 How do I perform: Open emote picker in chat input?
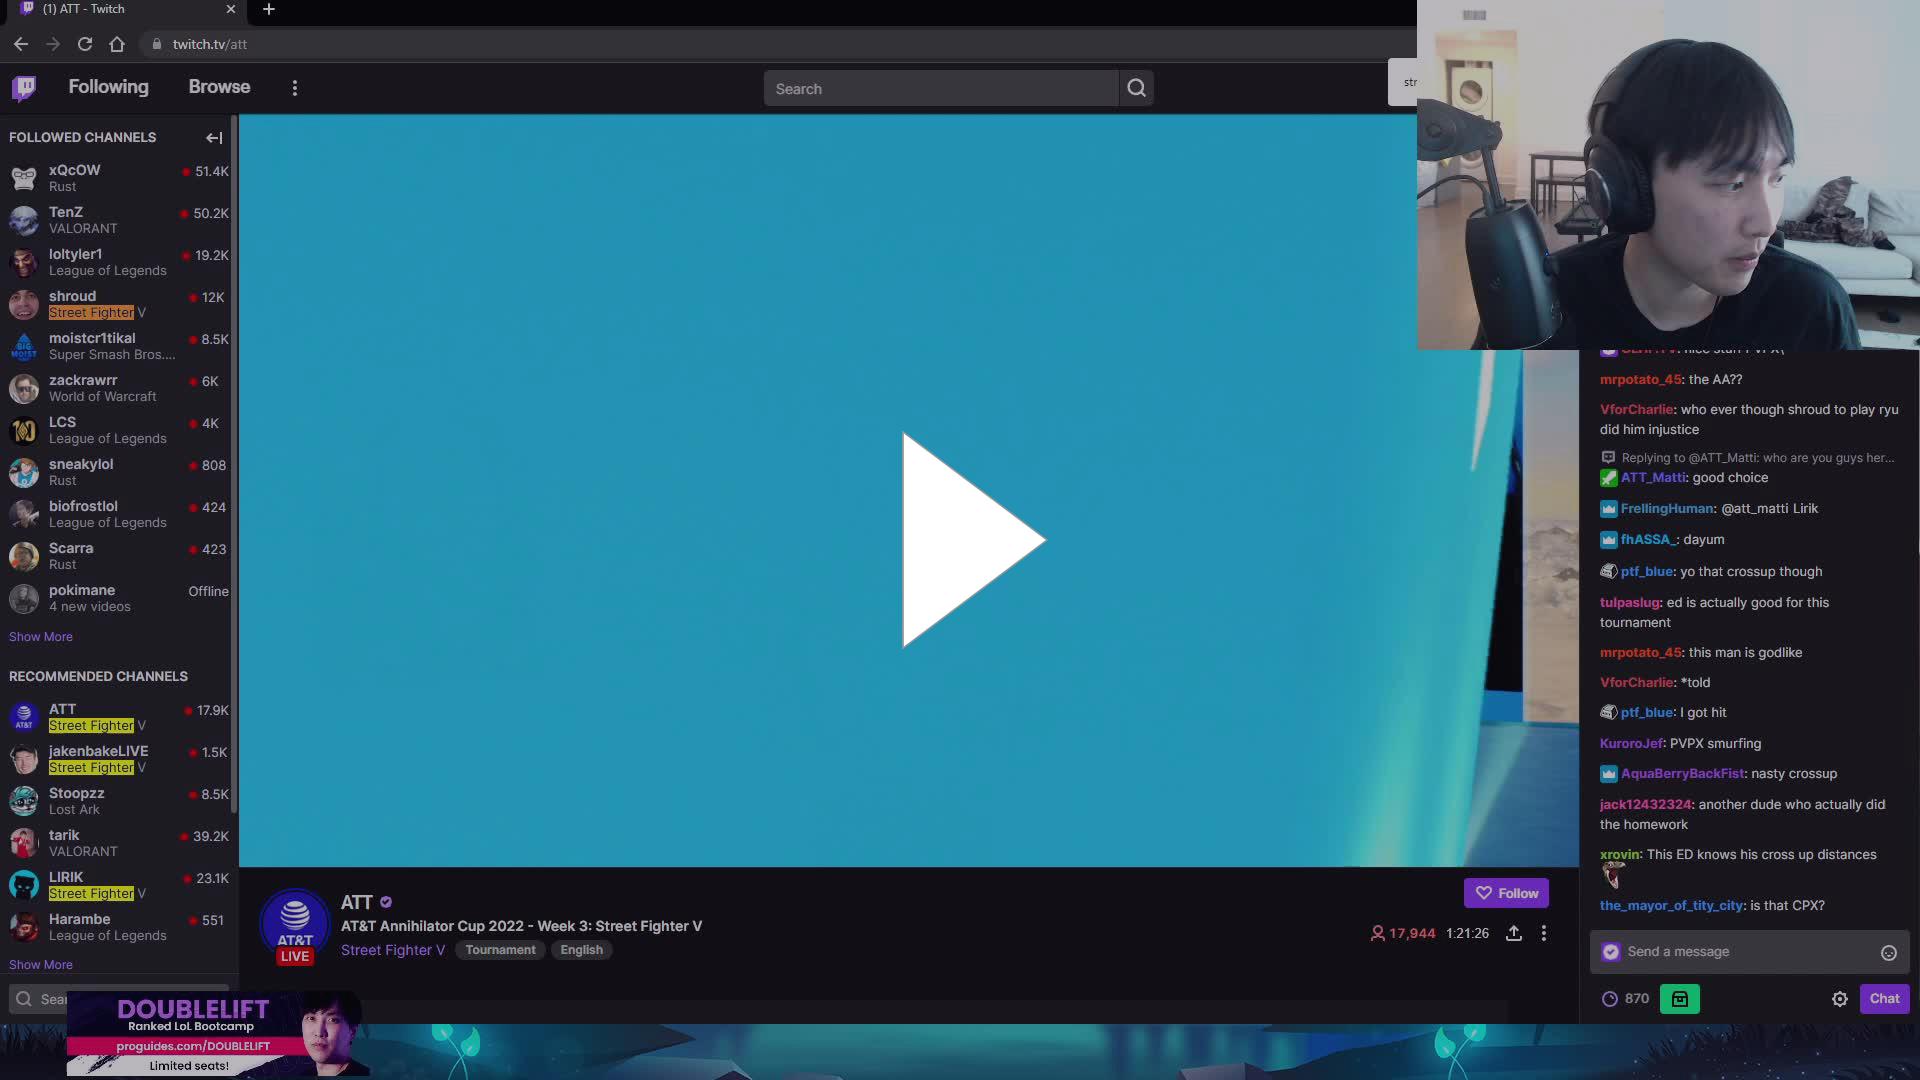(x=1888, y=951)
